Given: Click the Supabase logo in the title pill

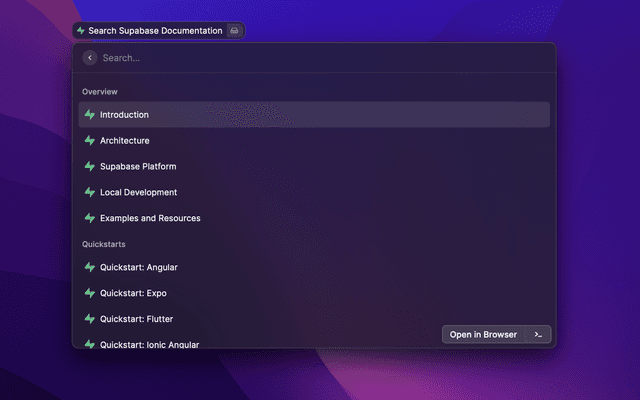Looking at the screenshot, I should click(81, 31).
